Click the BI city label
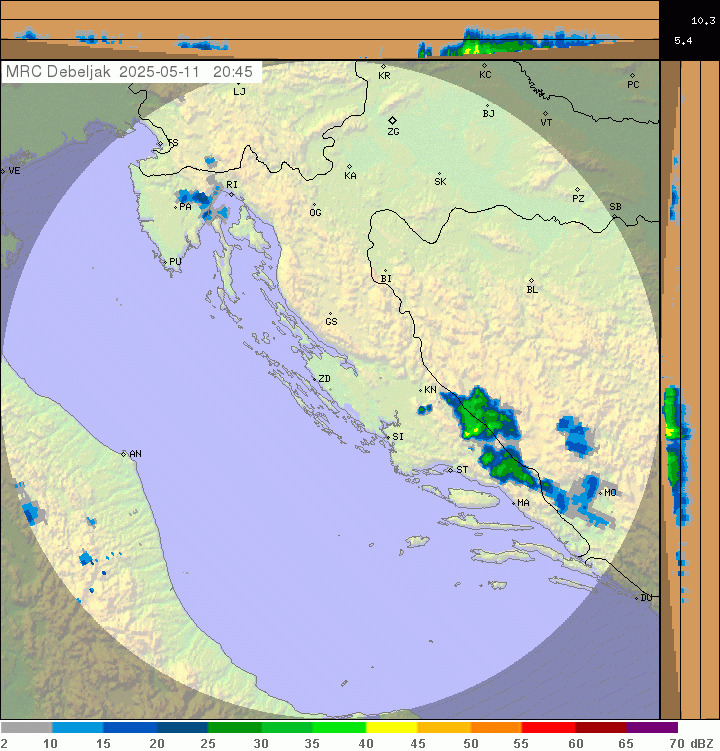Viewport: 720px width, 751px height. [x=386, y=278]
